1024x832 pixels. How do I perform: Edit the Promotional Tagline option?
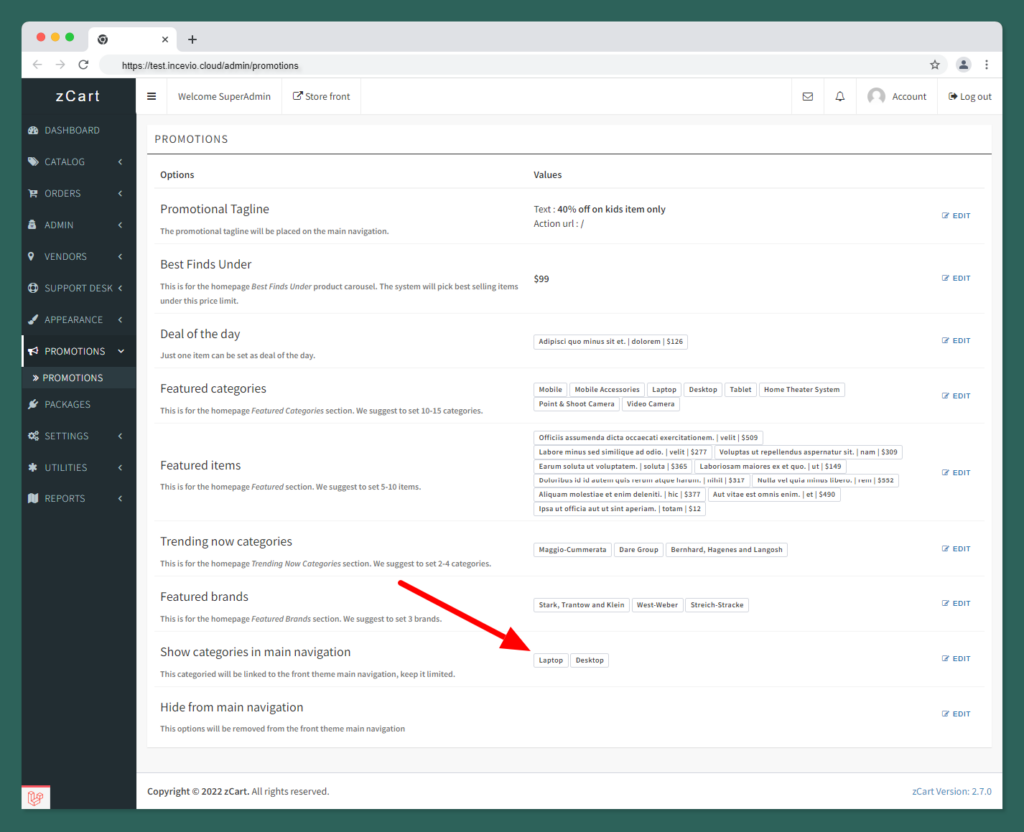[x=956, y=216]
